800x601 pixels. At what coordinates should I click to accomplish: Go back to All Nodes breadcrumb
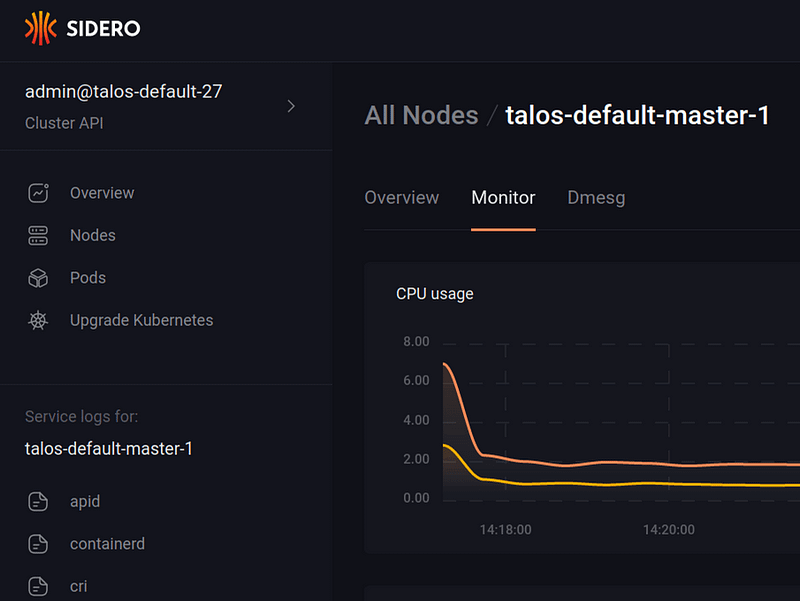pyautogui.click(x=421, y=115)
